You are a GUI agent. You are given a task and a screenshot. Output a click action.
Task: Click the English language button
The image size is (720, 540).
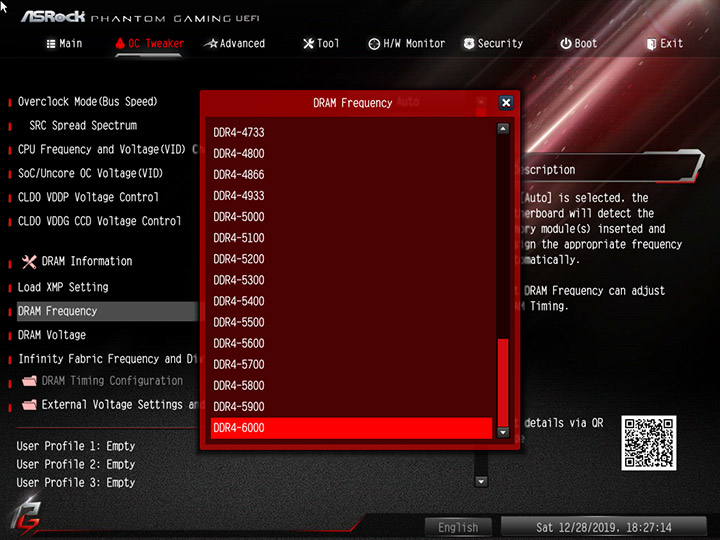coord(458,527)
